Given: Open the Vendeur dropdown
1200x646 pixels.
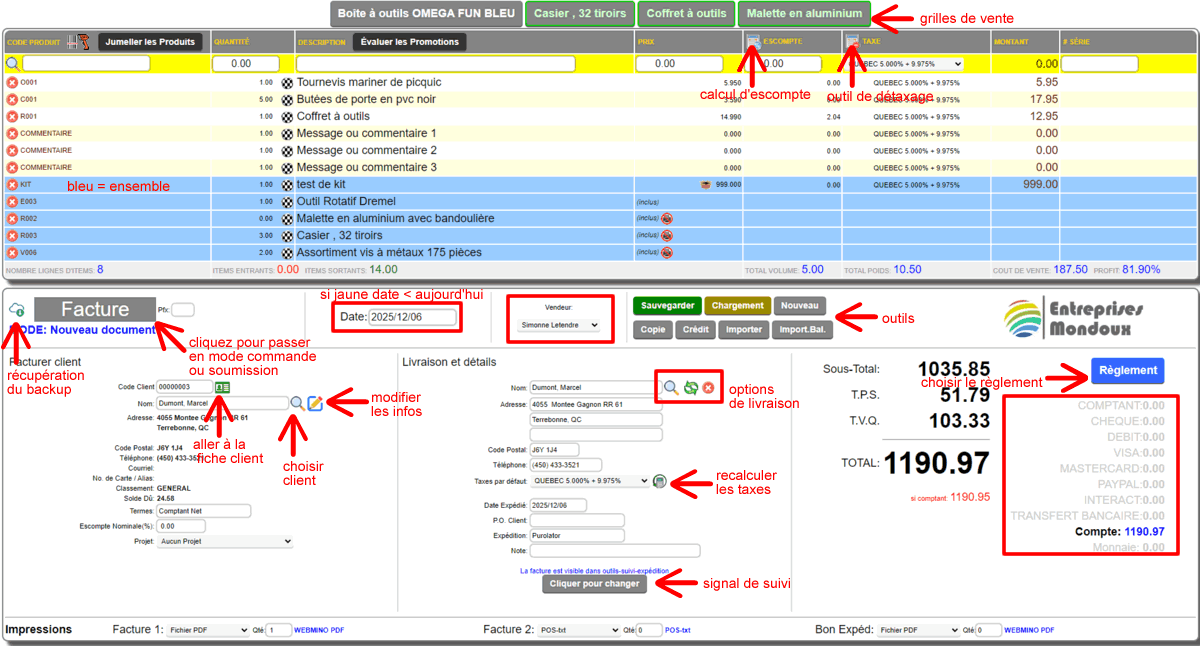Looking at the screenshot, I should (x=559, y=325).
